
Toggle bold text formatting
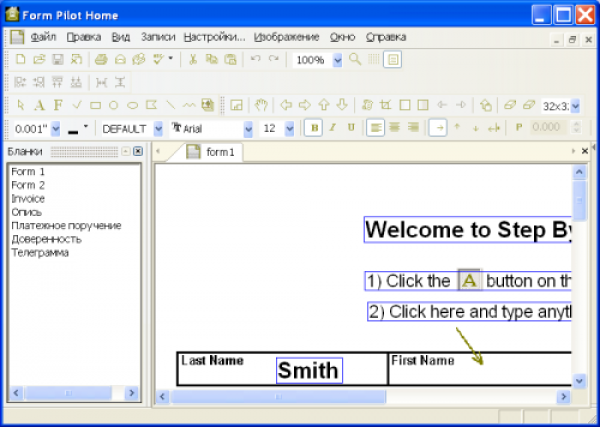click(x=314, y=128)
